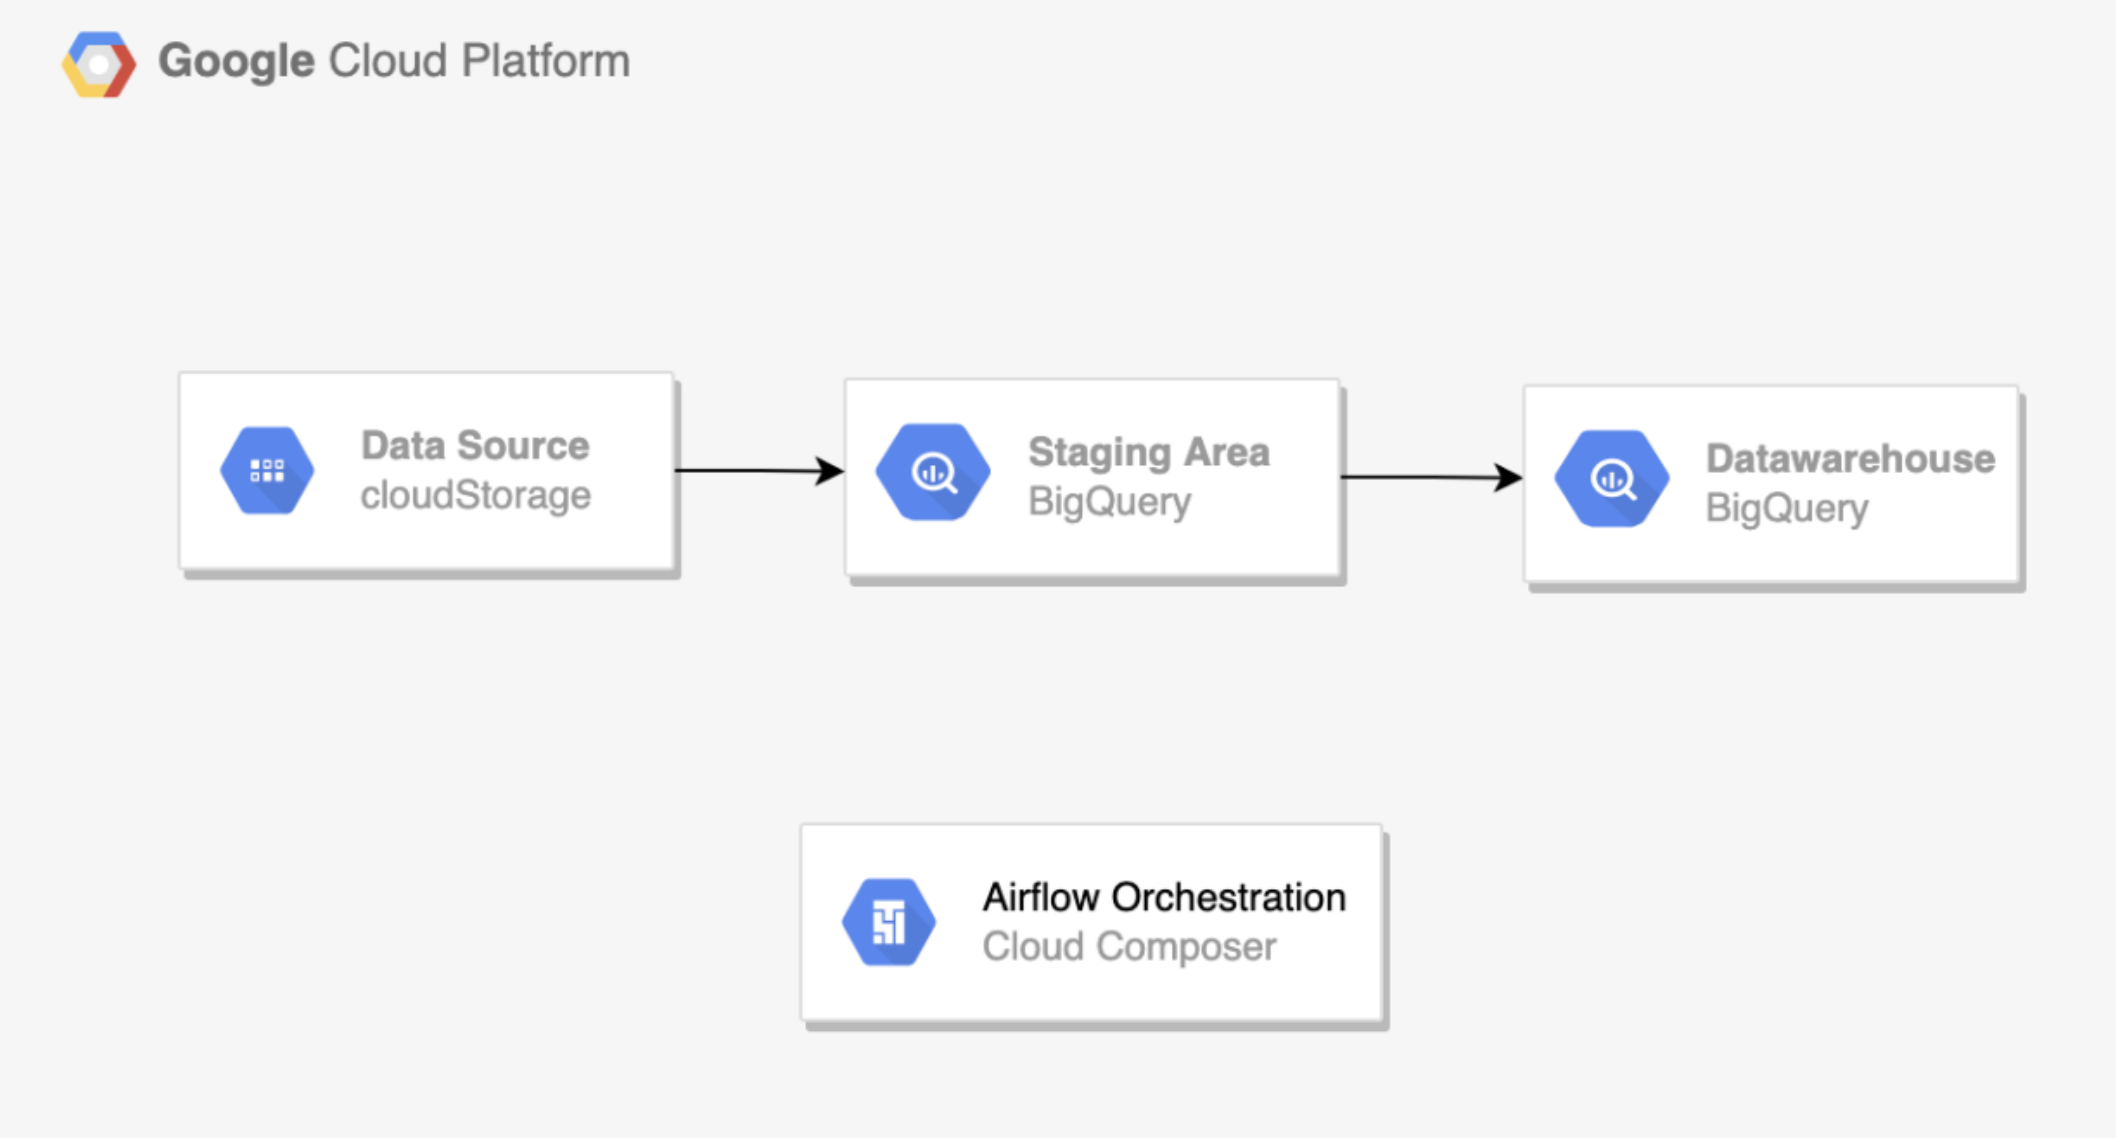The image size is (2116, 1138).
Task: Select the Cloud Storage hexagon icon
Action: click(267, 471)
